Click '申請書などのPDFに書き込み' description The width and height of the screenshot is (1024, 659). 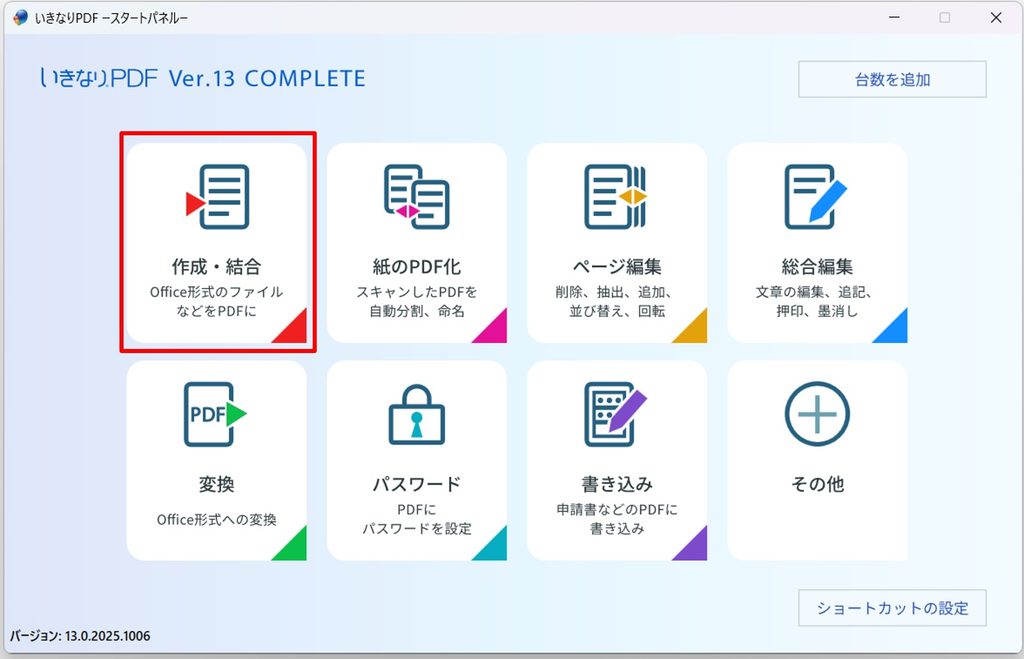pyautogui.click(x=617, y=519)
